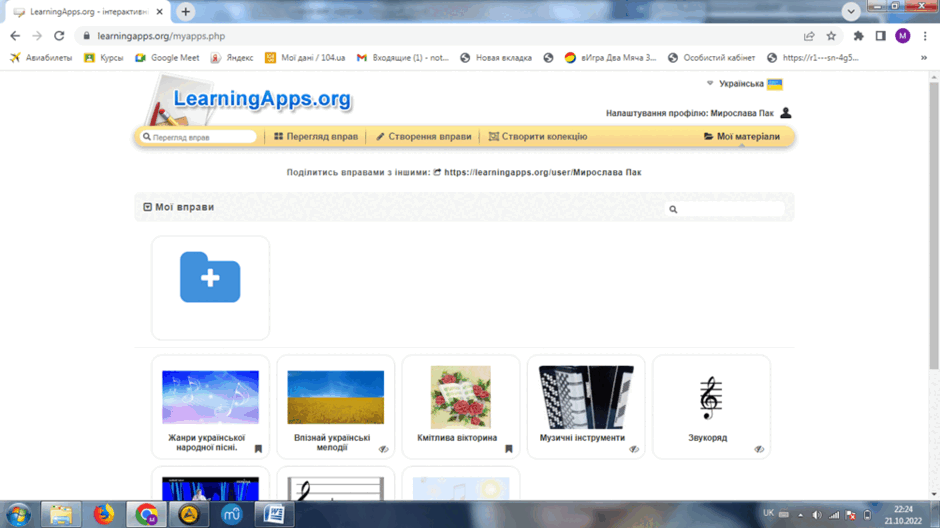Click the Перегляд вправ search field

tap(198, 137)
